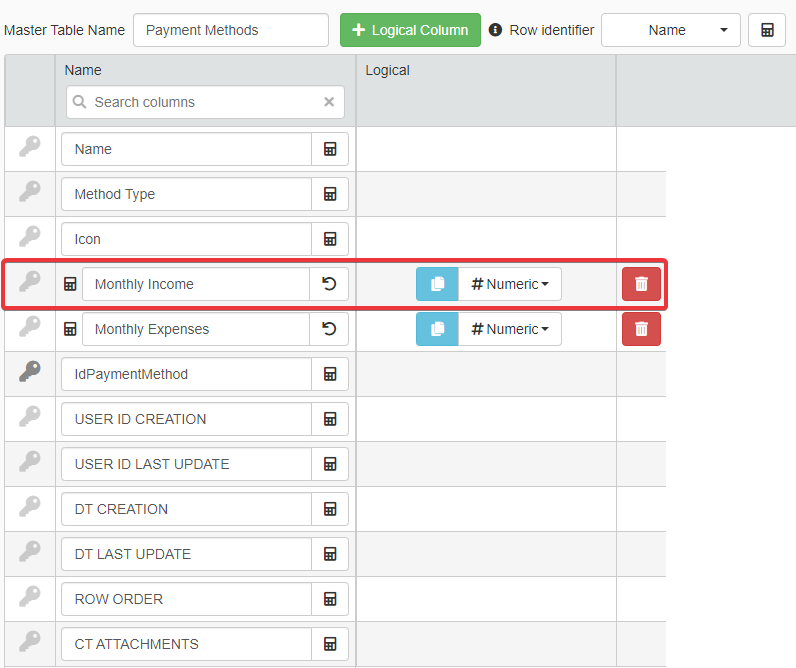Open Numeric type dropdown for Monthly Income
The width and height of the screenshot is (796, 668).
[x=510, y=284]
